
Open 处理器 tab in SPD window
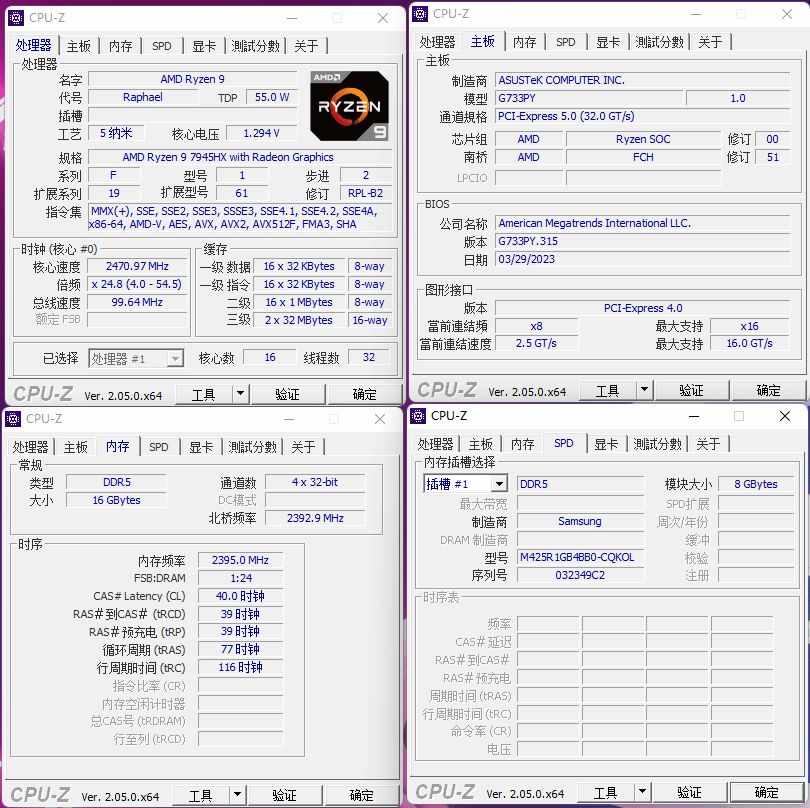435,444
